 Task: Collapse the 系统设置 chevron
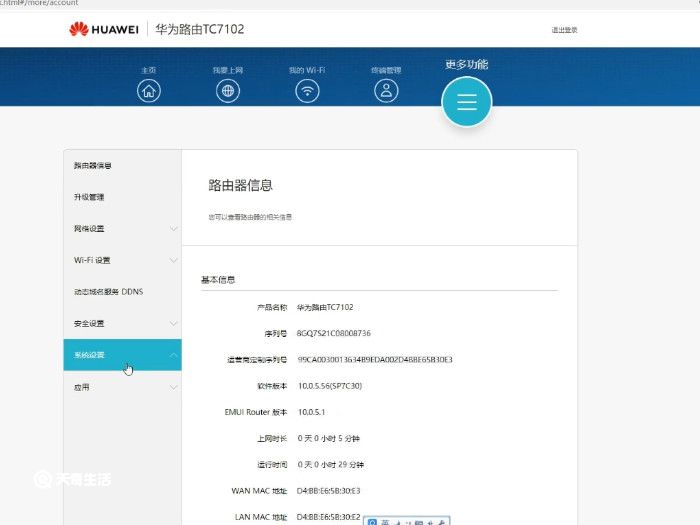(x=174, y=355)
